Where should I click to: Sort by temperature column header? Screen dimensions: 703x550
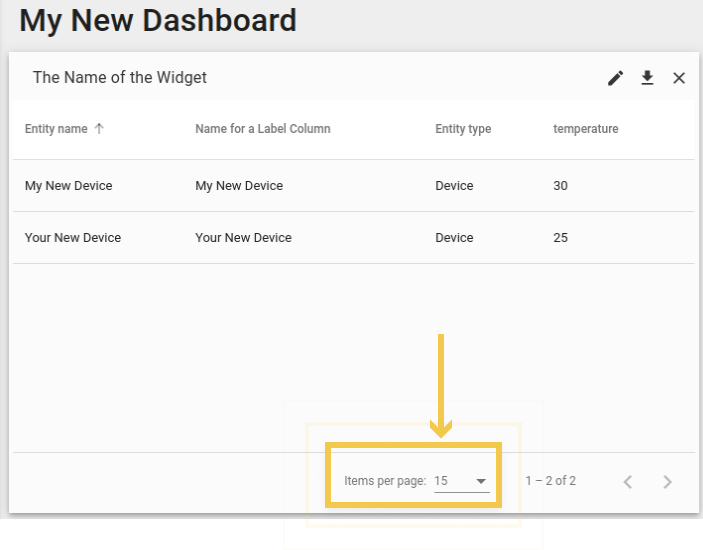pyautogui.click(x=586, y=129)
